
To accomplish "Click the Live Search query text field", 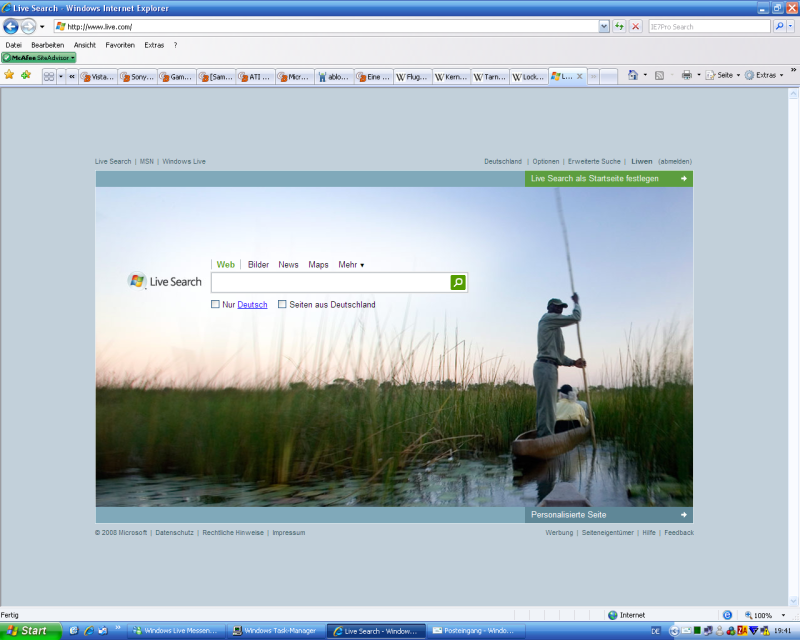I will click(331, 282).
